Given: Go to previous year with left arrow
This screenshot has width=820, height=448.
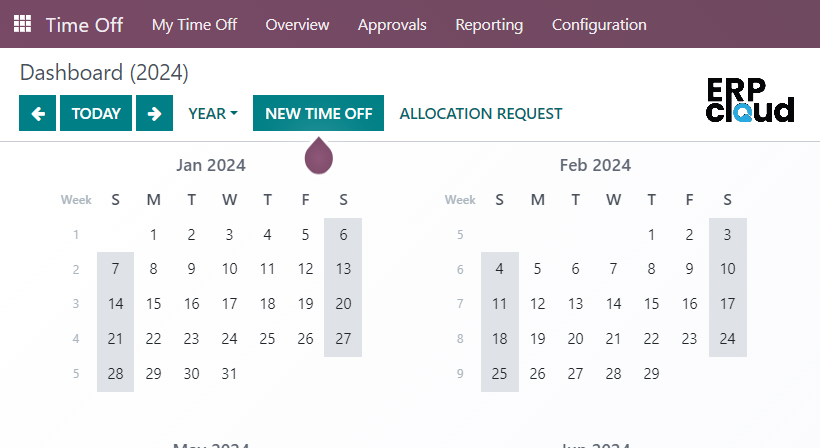Looking at the screenshot, I should coord(38,113).
